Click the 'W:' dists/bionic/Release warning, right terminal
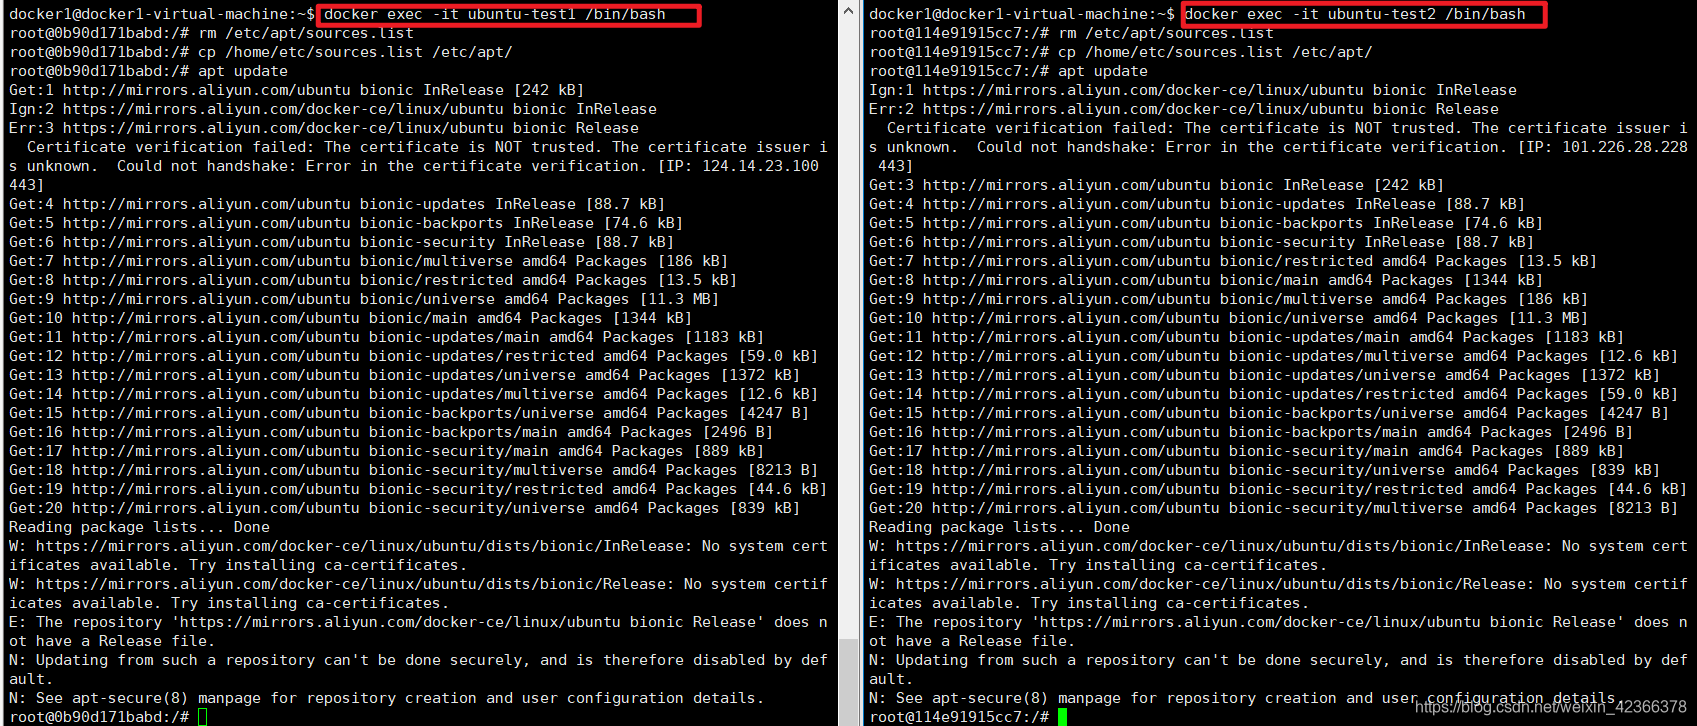The width and height of the screenshot is (1697, 726). [x=1278, y=593]
